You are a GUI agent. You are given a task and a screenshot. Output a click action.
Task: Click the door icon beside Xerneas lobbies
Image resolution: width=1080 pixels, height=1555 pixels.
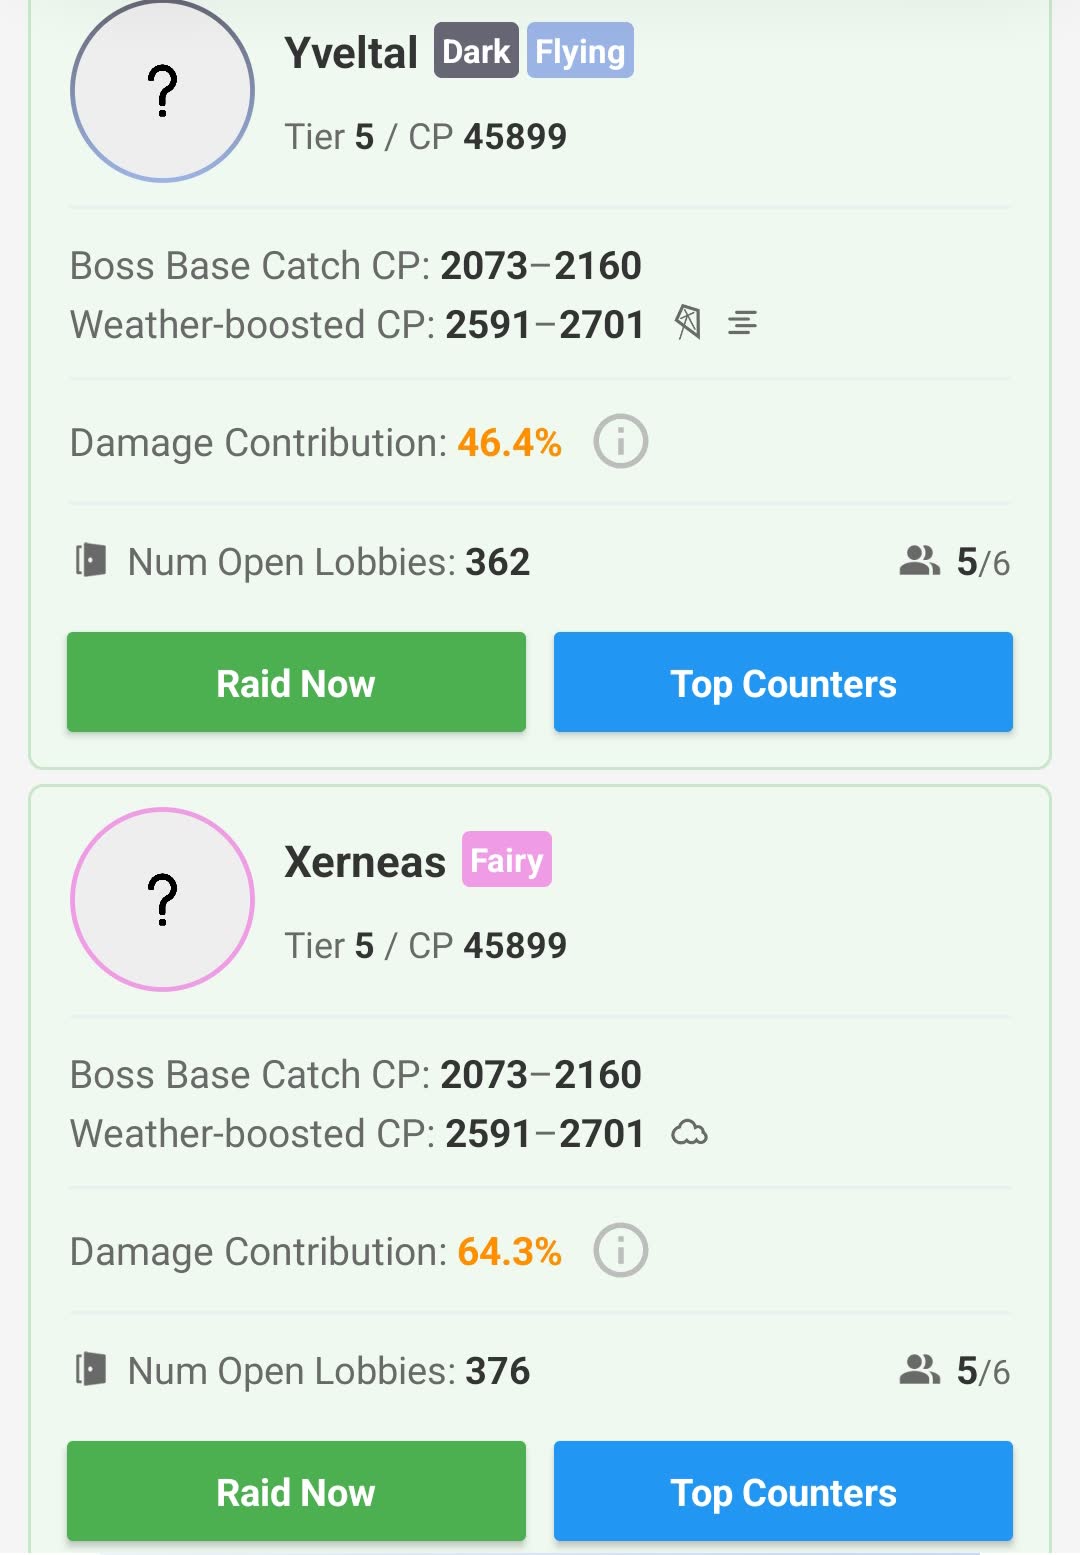pos(91,1370)
